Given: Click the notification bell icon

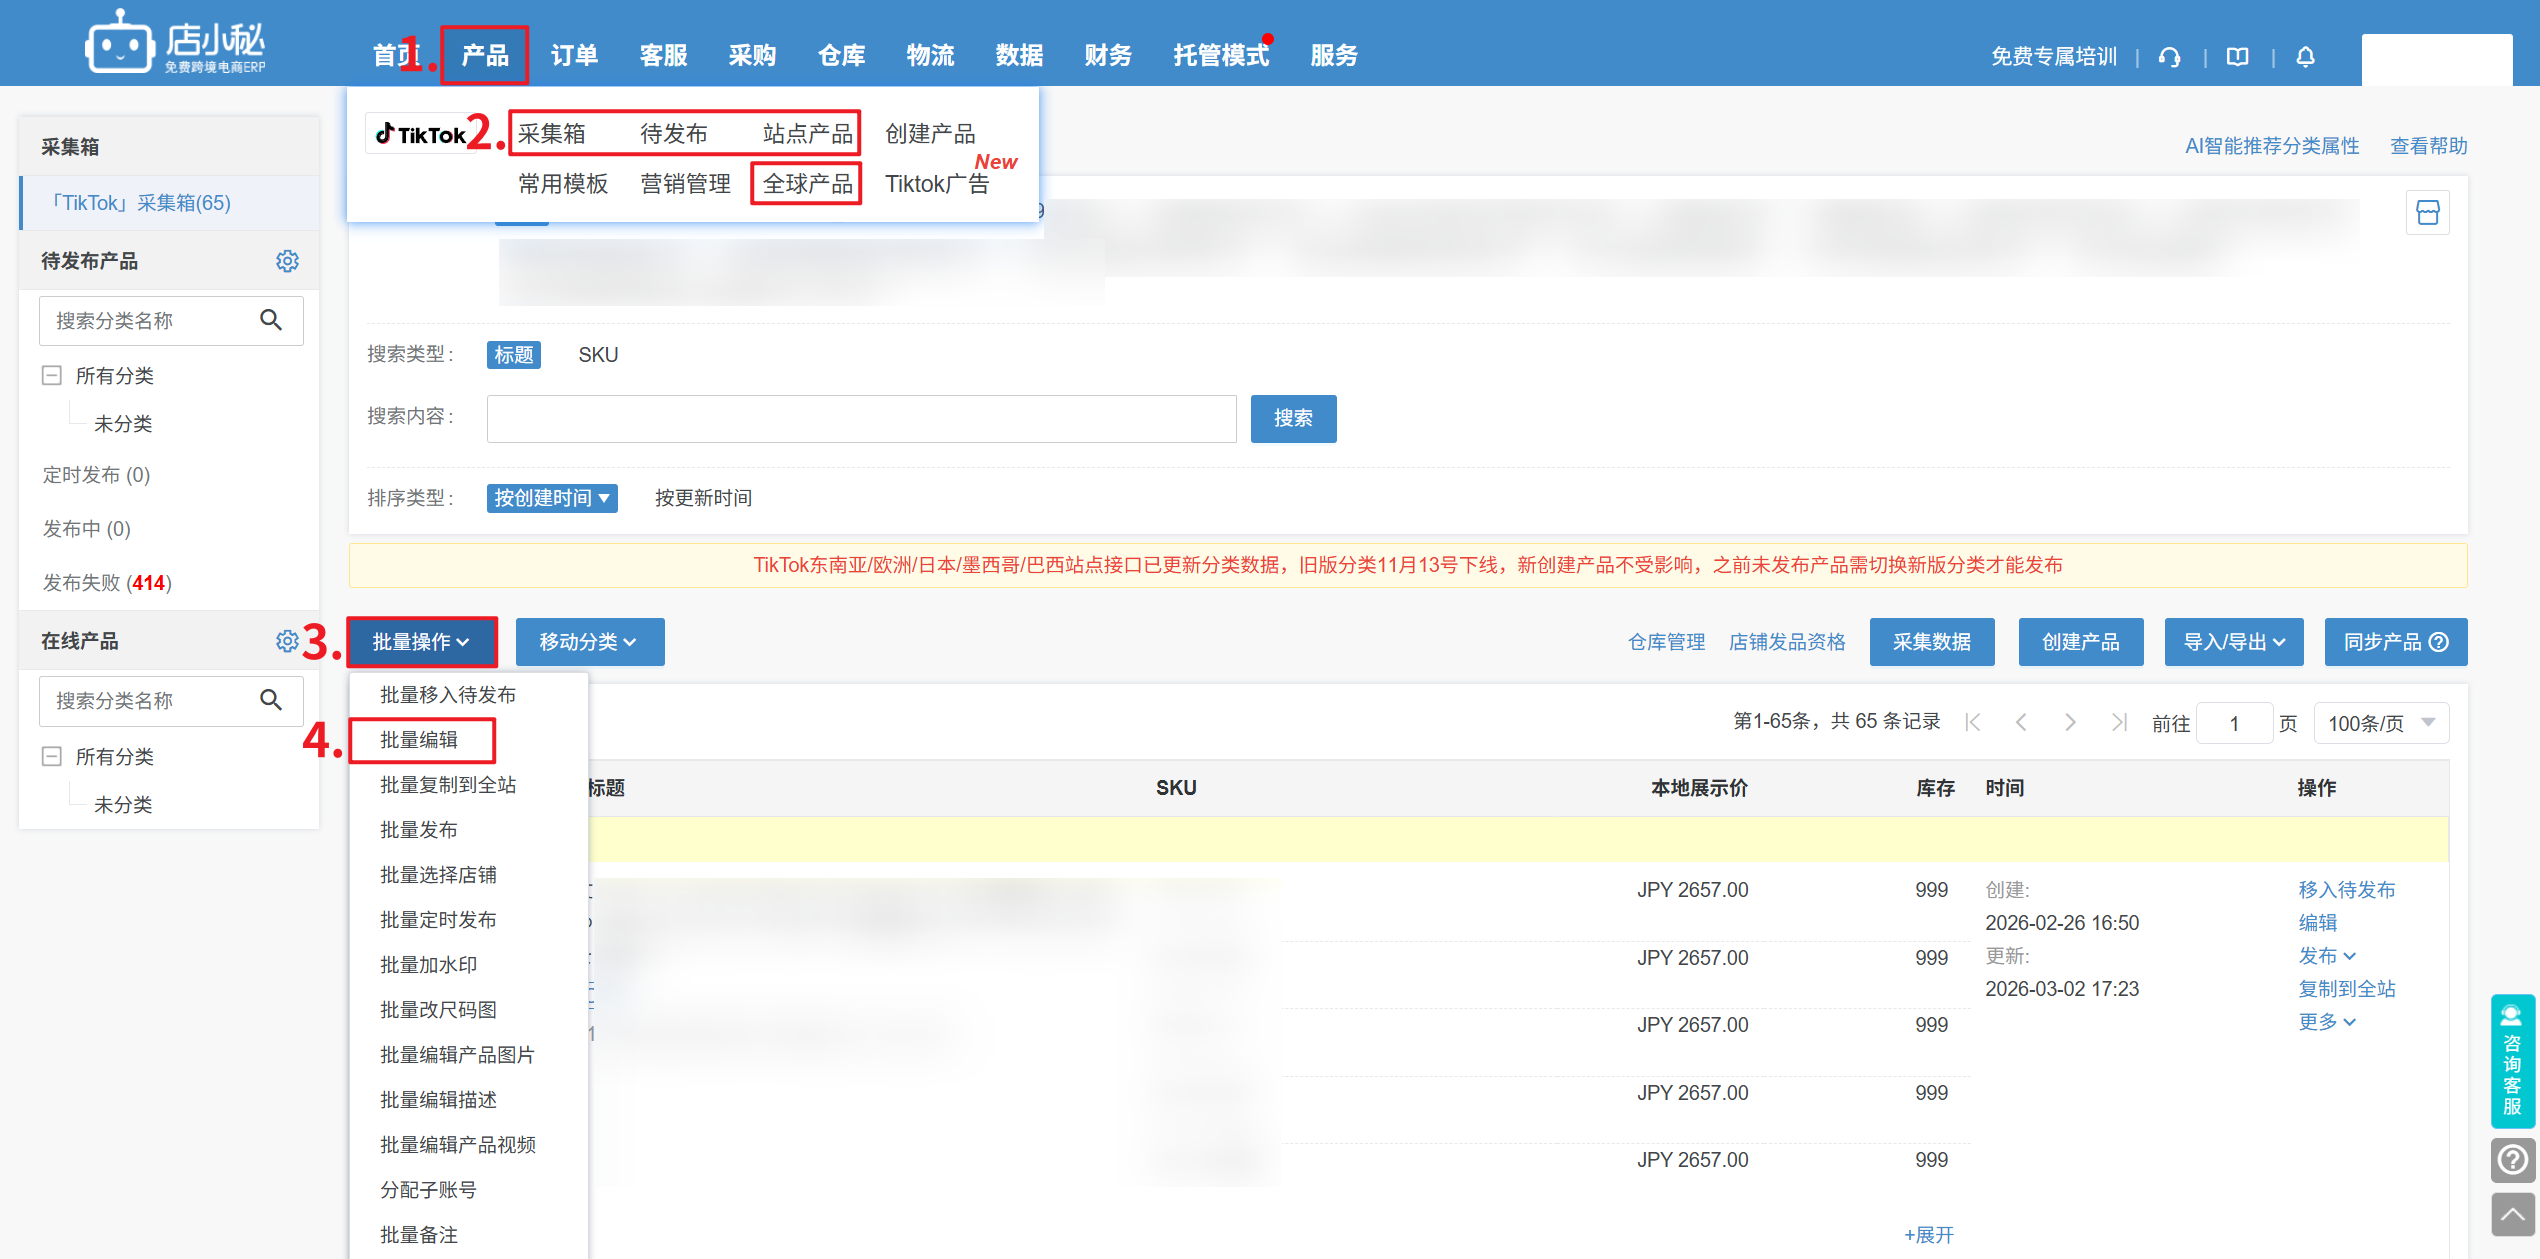Looking at the screenshot, I should click(2305, 57).
